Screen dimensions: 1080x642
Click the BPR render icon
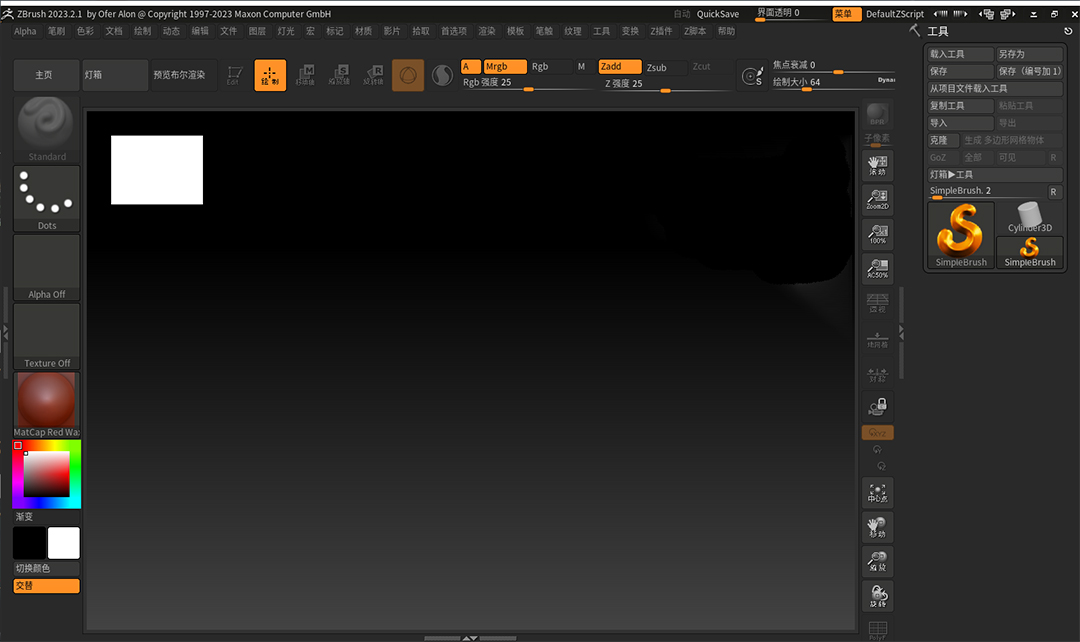[878, 114]
